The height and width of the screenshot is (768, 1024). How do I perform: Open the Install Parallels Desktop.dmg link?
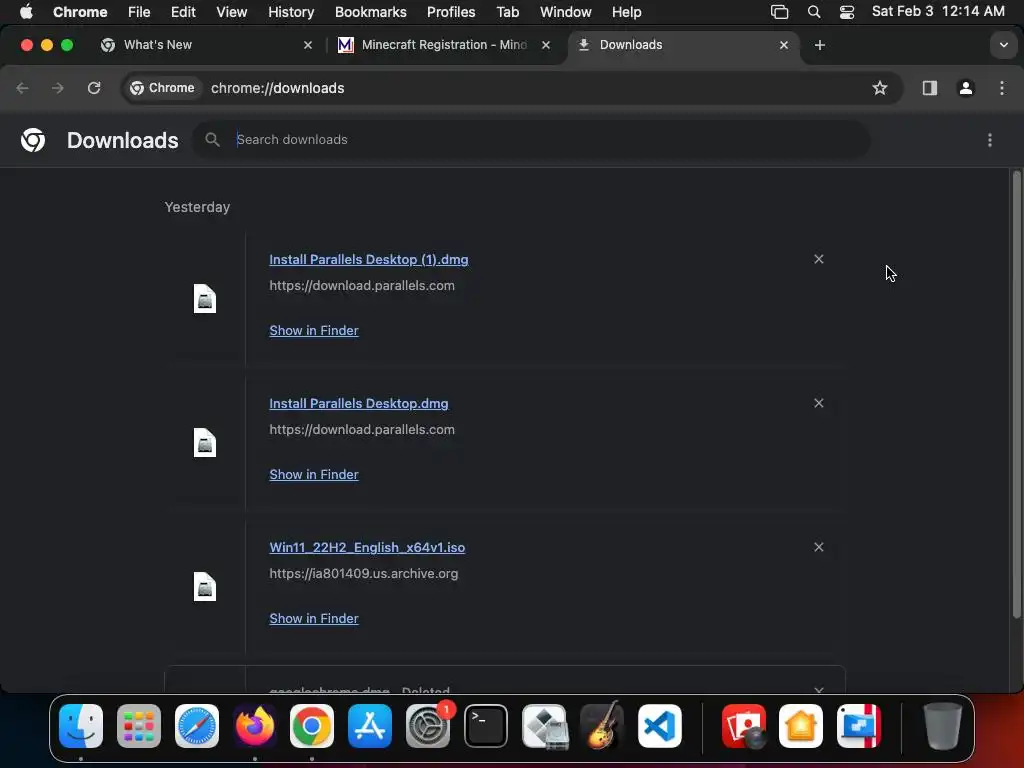(x=359, y=404)
